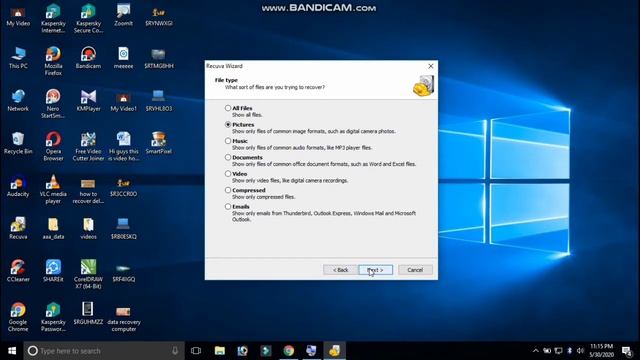Viewport: 640px width, 360px height.
Task: Select the Video radio option
Action: tap(228, 173)
